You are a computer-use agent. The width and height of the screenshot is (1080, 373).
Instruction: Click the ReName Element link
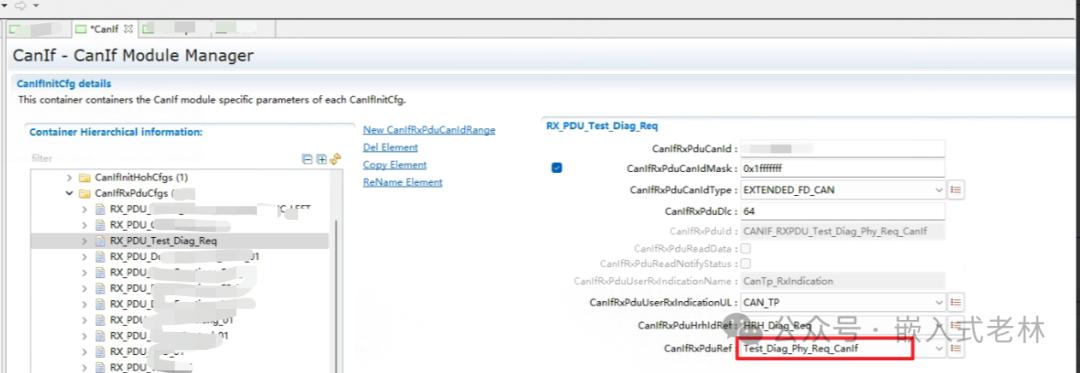[402, 182]
